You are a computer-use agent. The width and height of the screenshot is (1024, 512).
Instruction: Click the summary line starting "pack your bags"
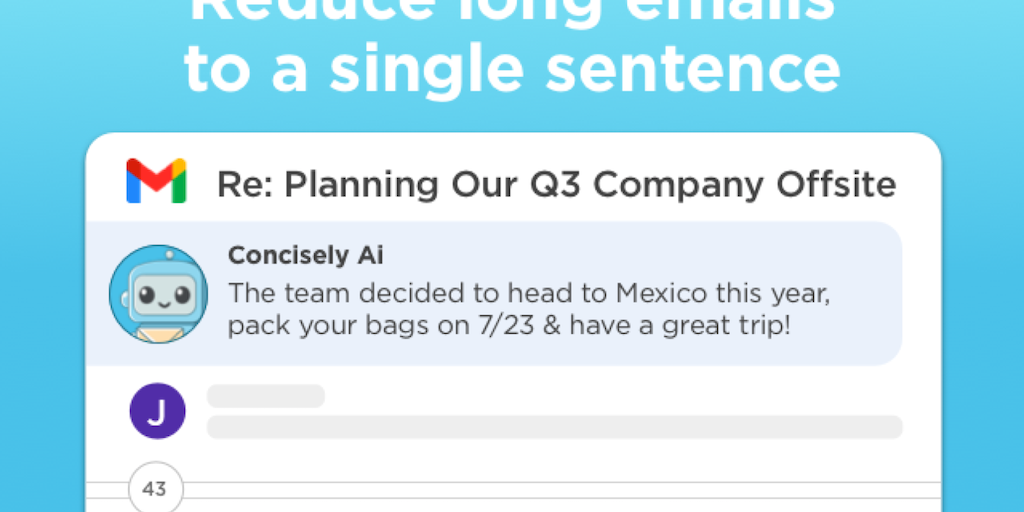(509, 326)
